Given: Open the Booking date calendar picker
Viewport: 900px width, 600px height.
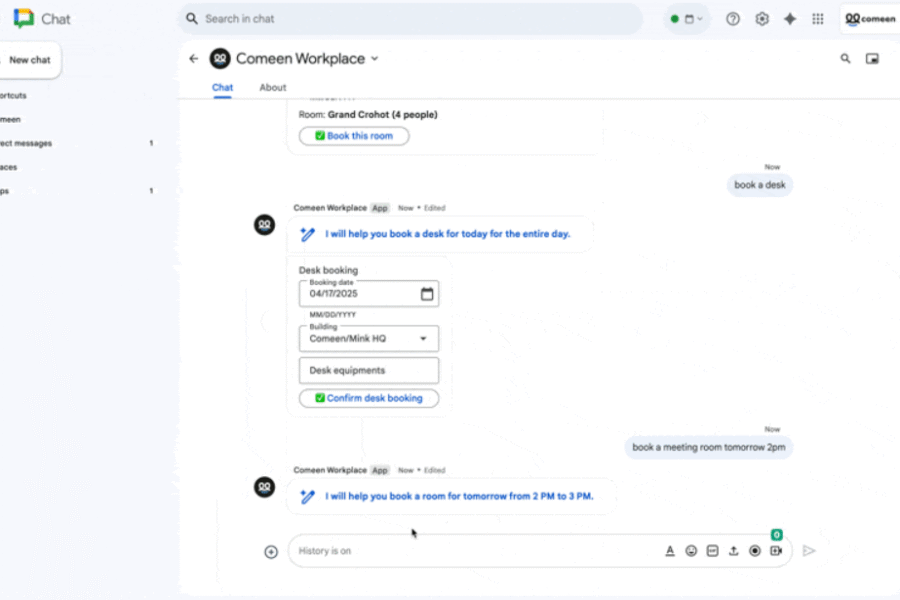Looking at the screenshot, I should (x=426, y=294).
